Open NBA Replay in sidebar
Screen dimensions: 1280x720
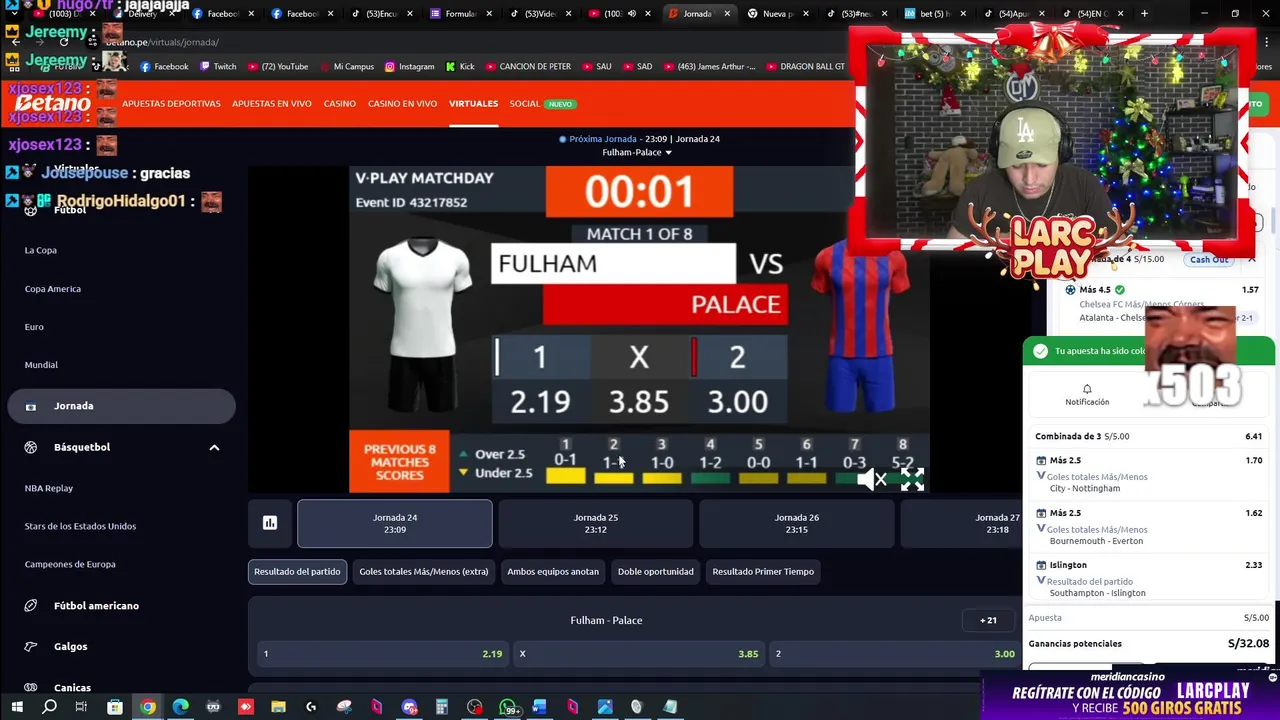pos(49,488)
